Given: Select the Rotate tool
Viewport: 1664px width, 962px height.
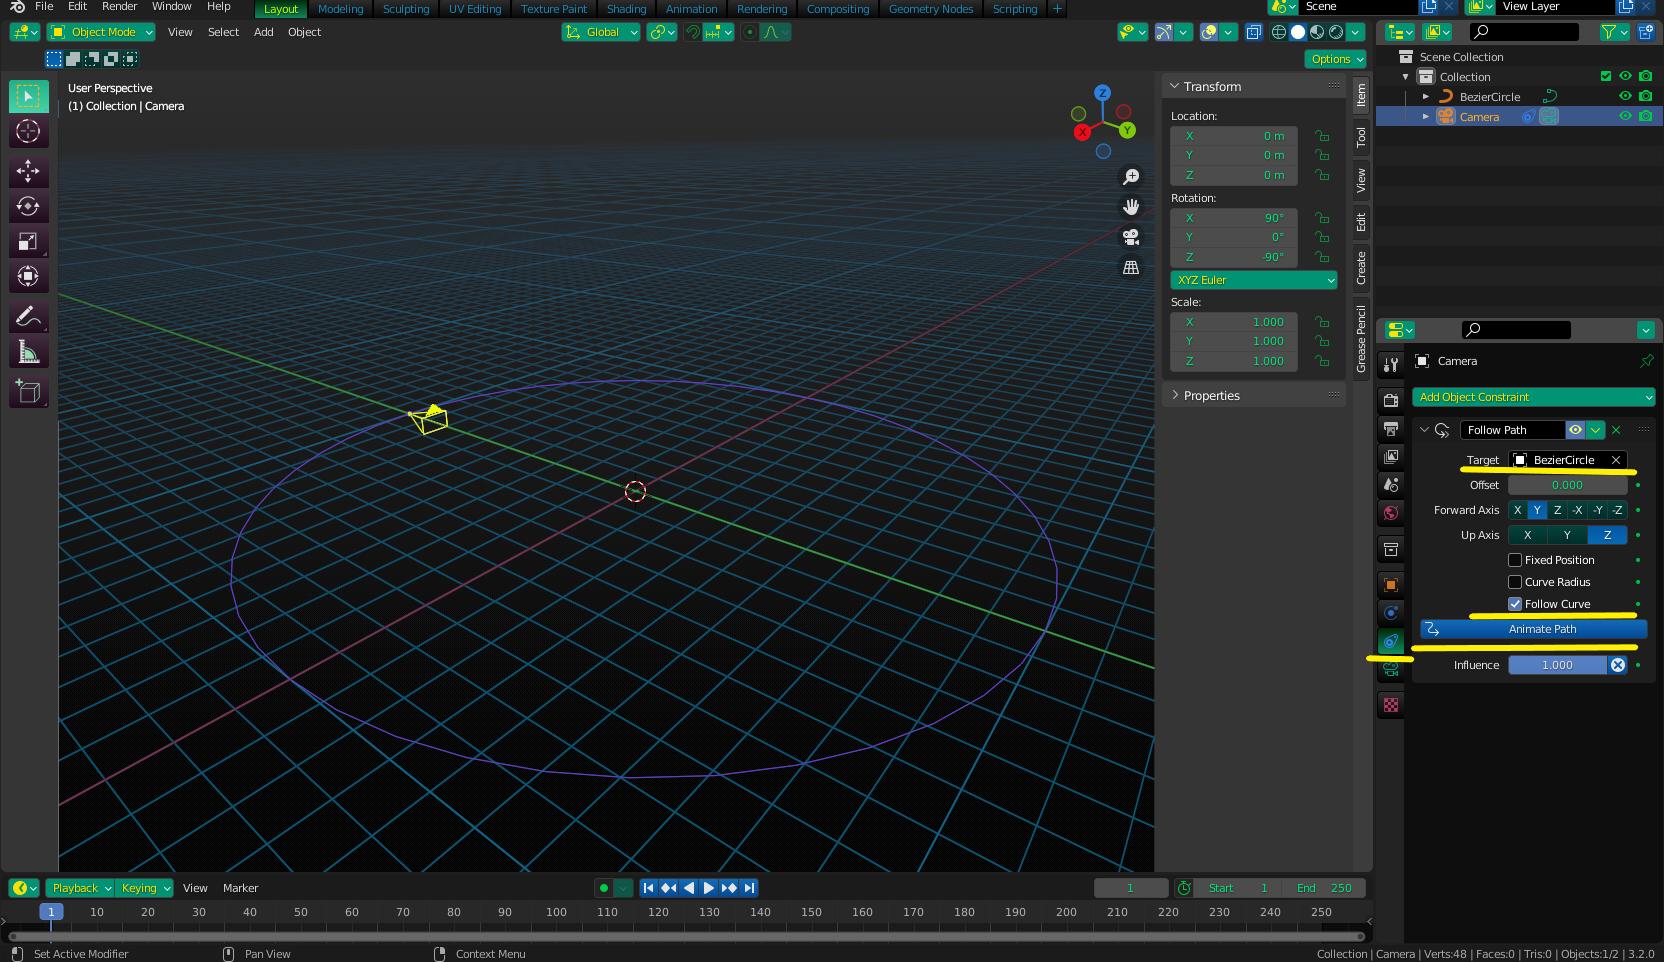Looking at the screenshot, I should (28, 207).
